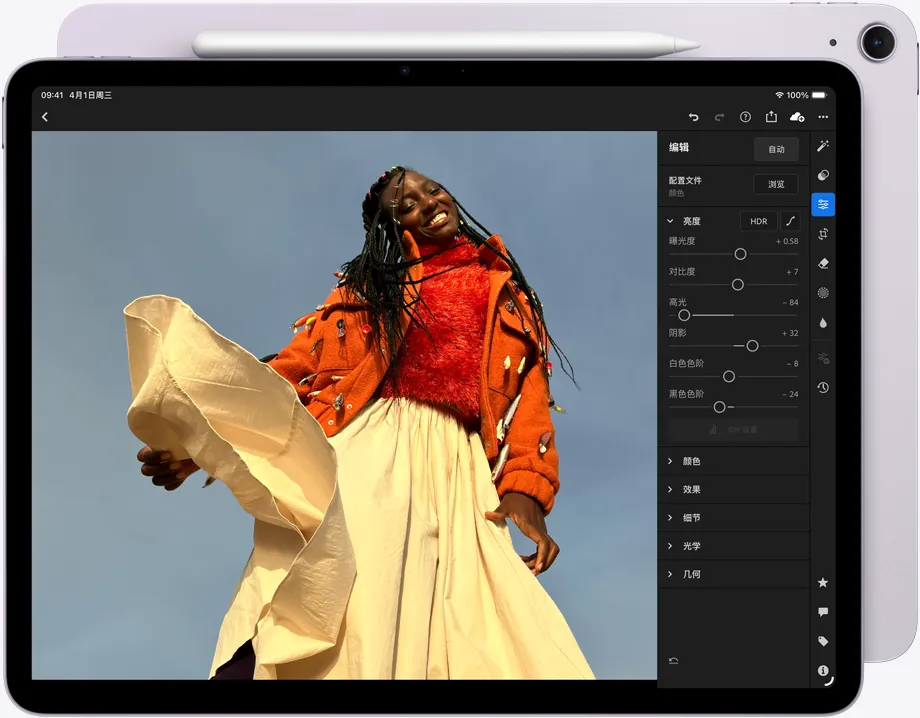
Task: Open the share sheet icon
Action: point(771,117)
